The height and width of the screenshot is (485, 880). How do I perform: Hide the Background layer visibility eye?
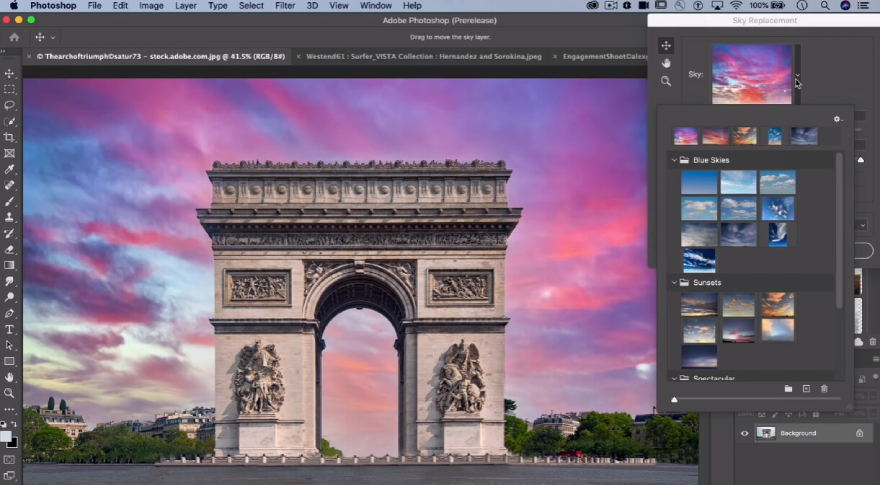click(744, 433)
